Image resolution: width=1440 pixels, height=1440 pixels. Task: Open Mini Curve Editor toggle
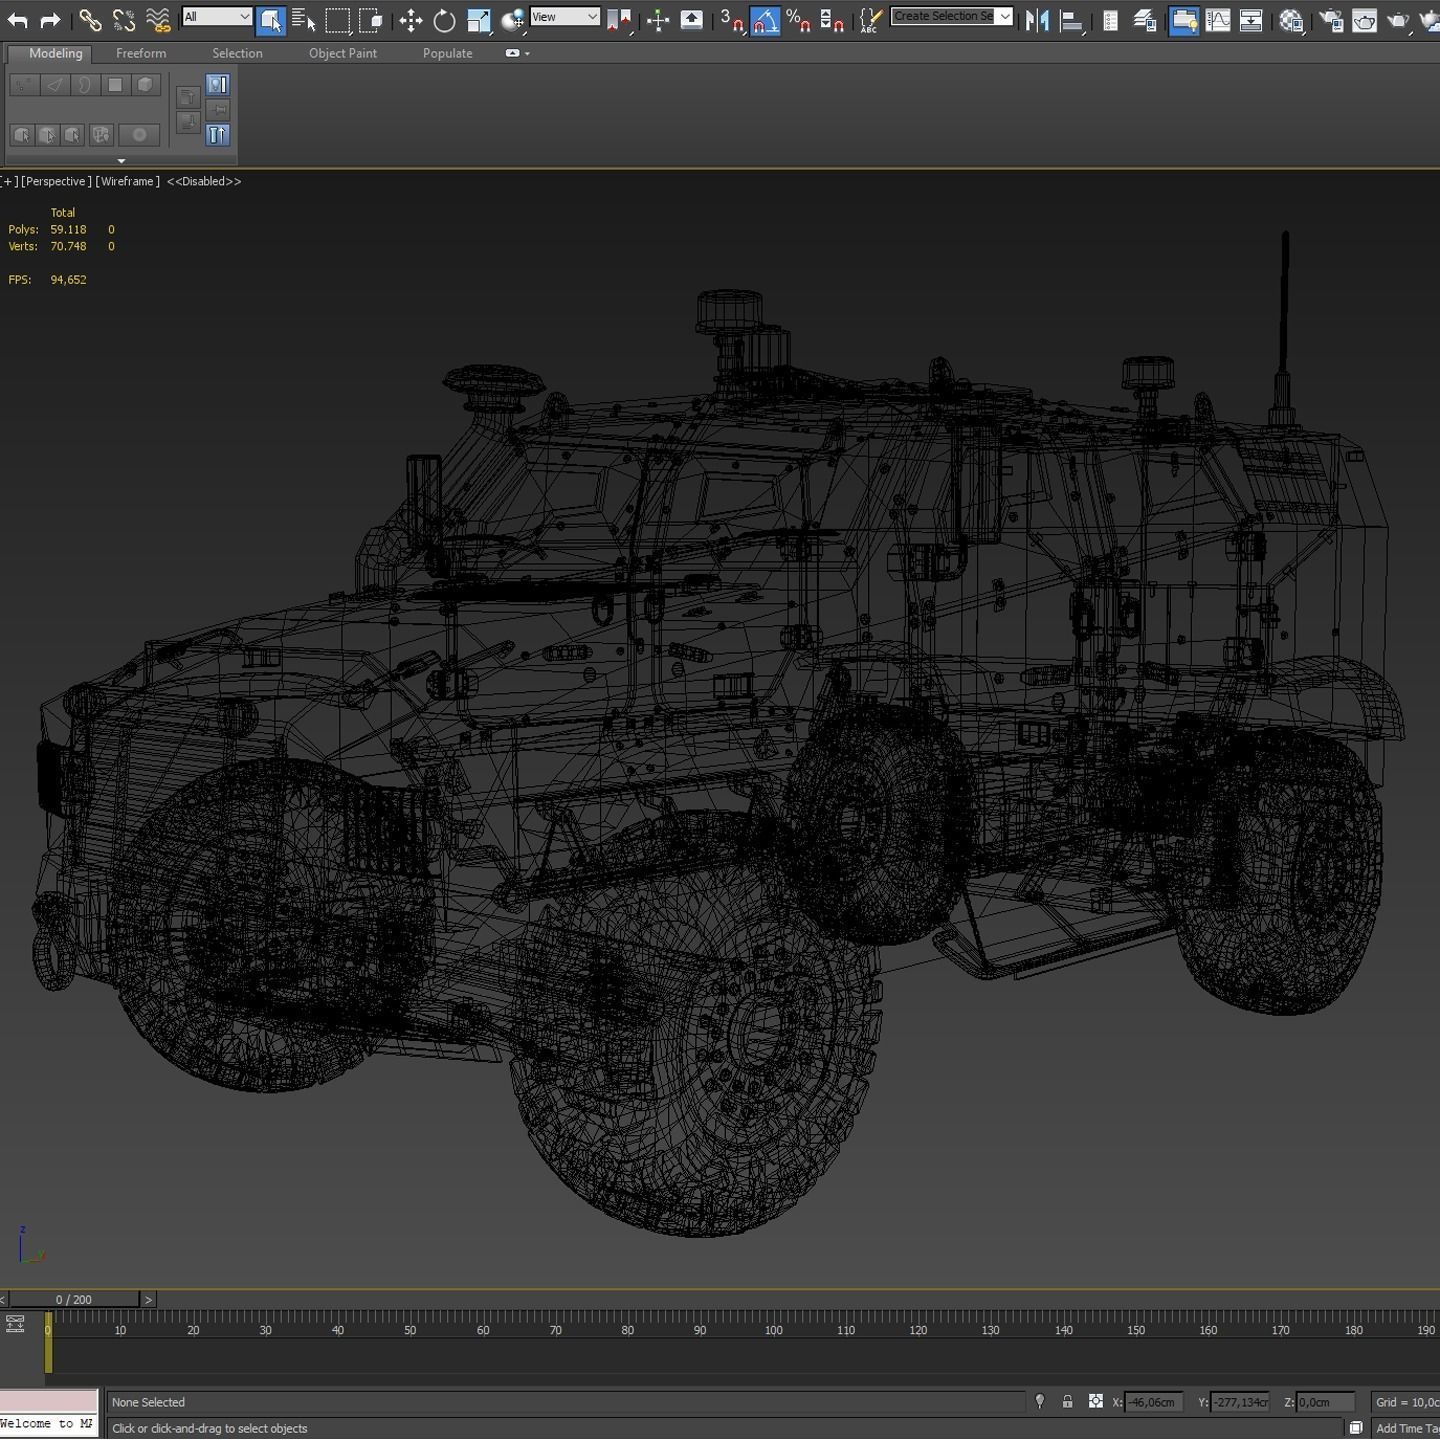coord(15,1324)
